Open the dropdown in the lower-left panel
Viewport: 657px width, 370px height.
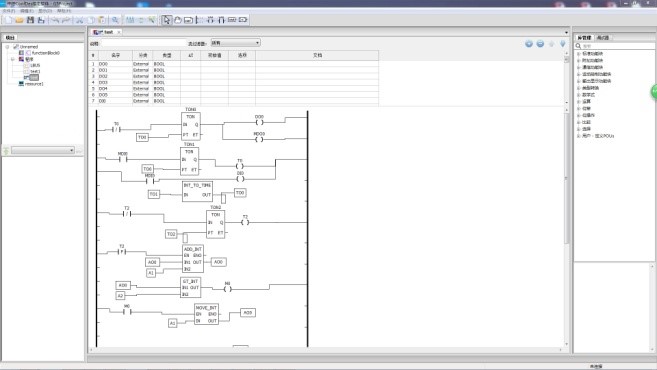pyautogui.click(x=43, y=150)
